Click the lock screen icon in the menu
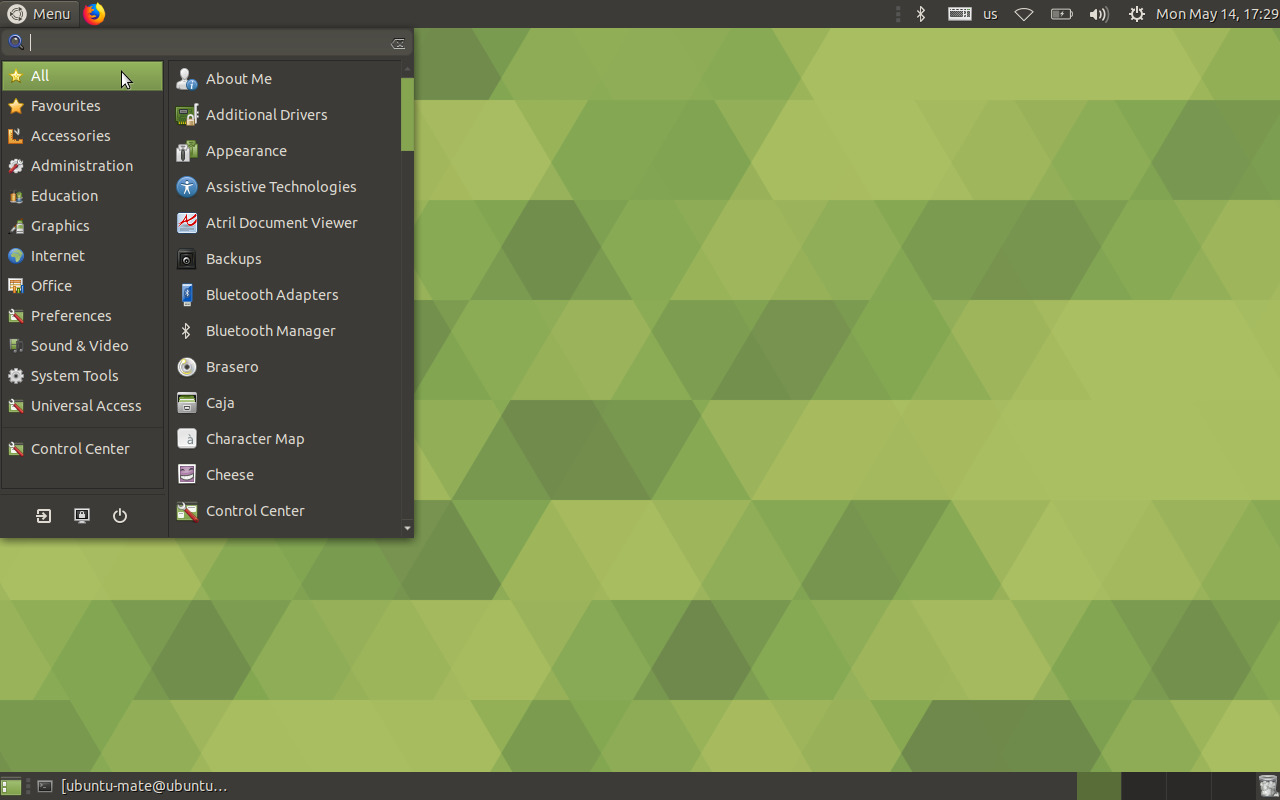This screenshot has height=800, width=1280. tap(81, 515)
